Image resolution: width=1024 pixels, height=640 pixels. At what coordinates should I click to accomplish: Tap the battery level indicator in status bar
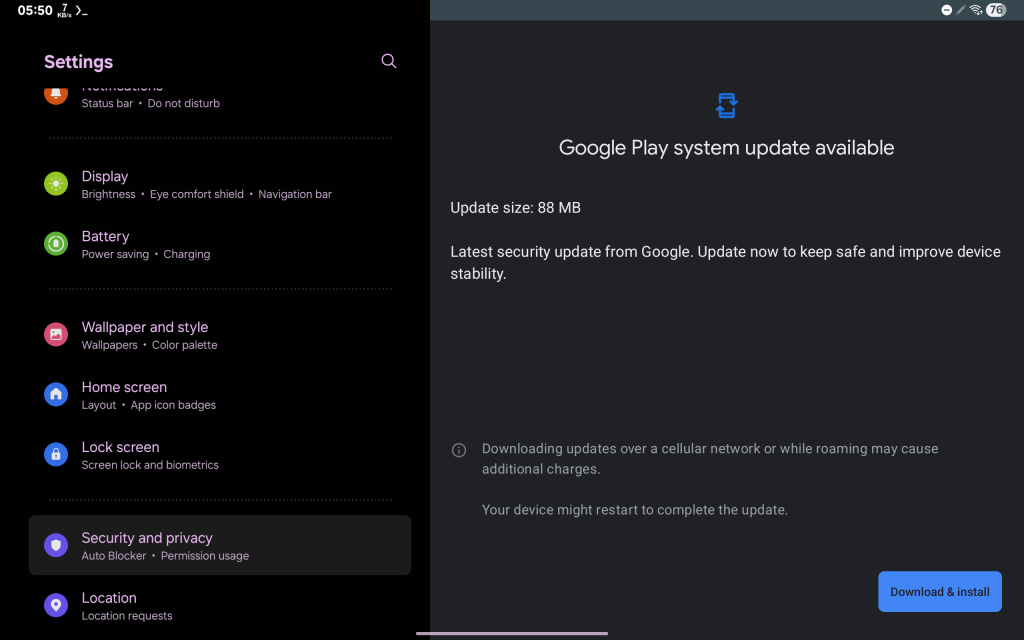click(x=995, y=10)
